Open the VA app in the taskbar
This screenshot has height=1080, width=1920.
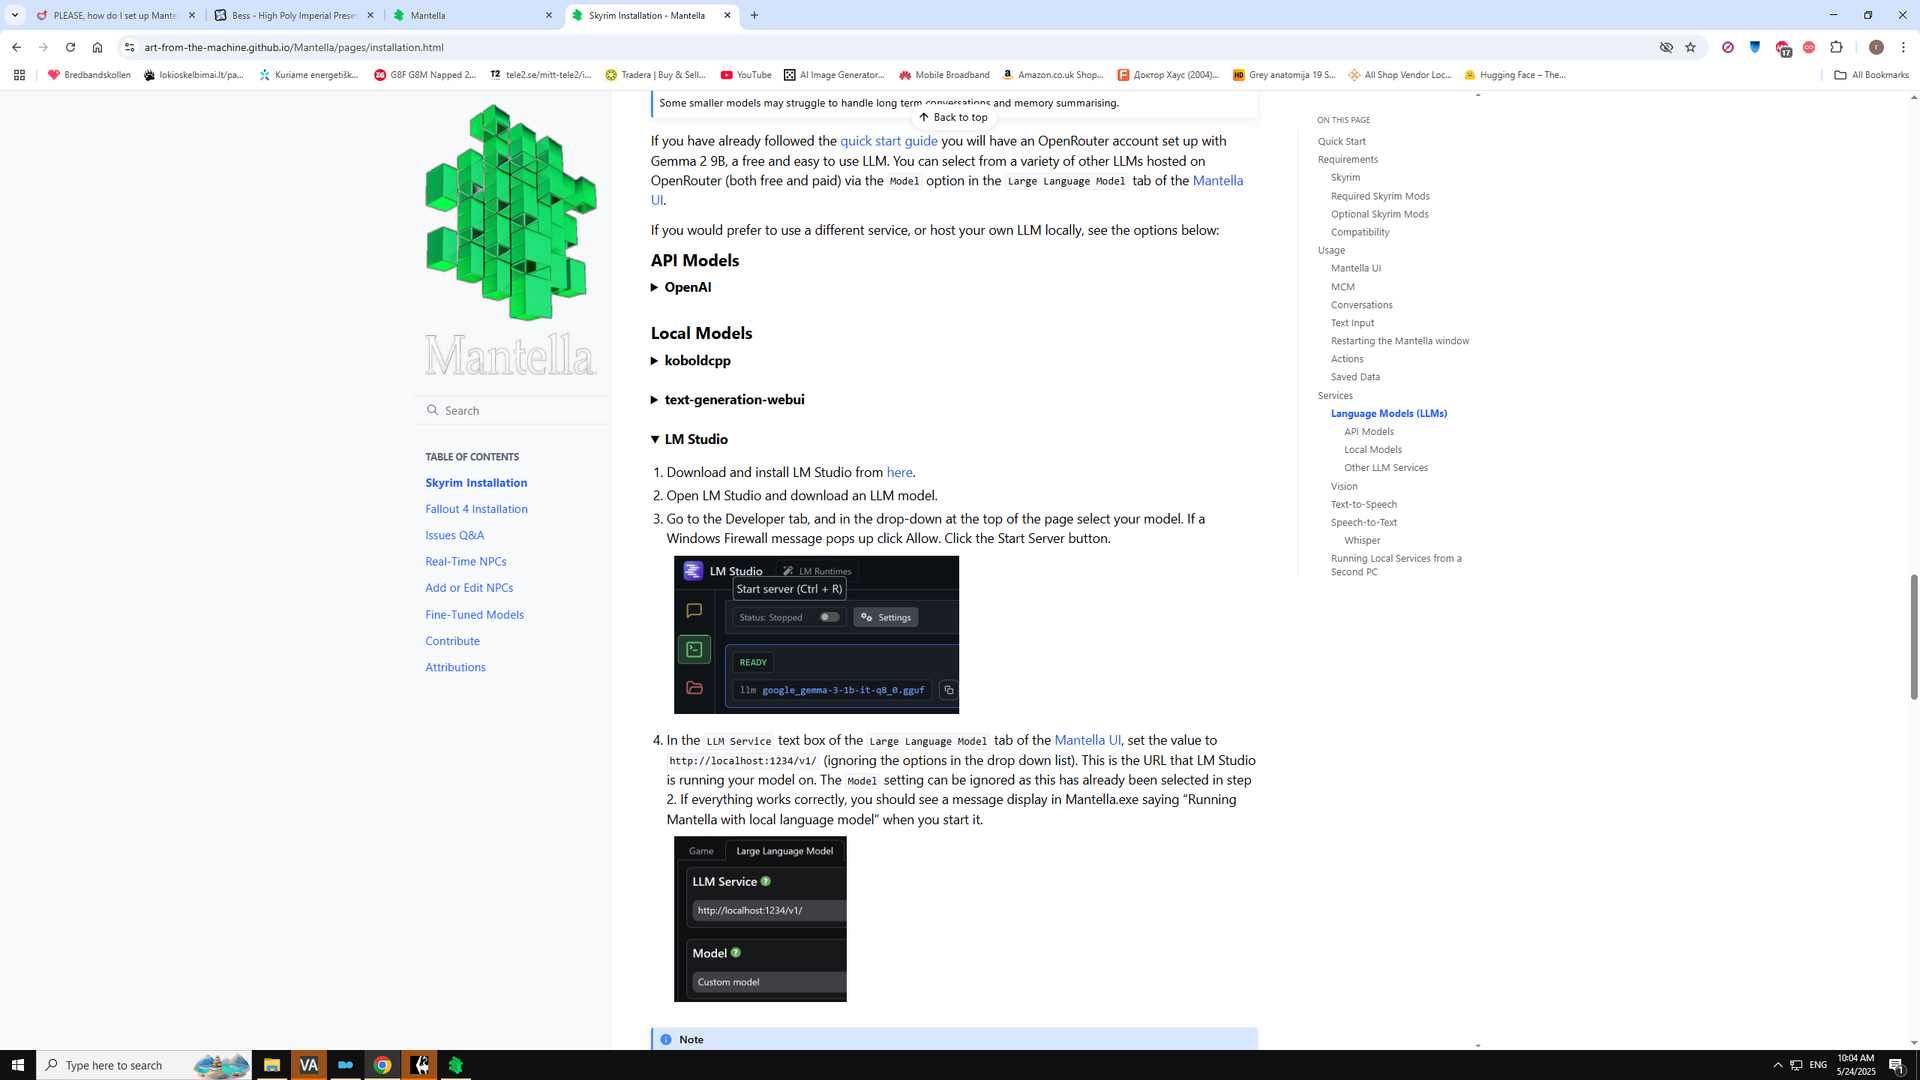pyautogui.click(x=308, y=1065)
